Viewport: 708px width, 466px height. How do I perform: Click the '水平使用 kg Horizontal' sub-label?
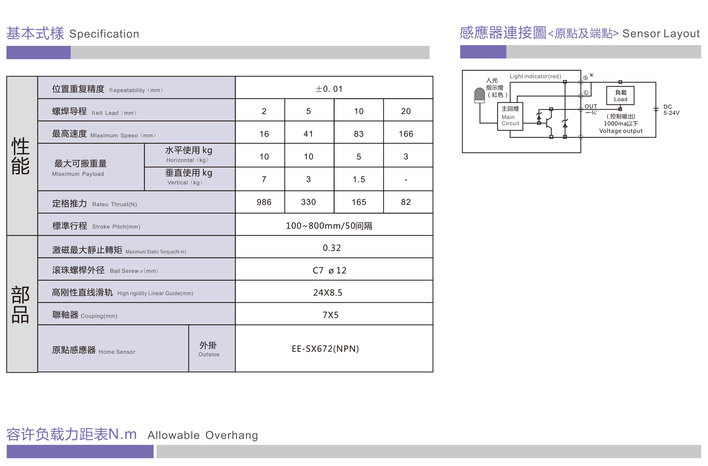tap(189, 154)
